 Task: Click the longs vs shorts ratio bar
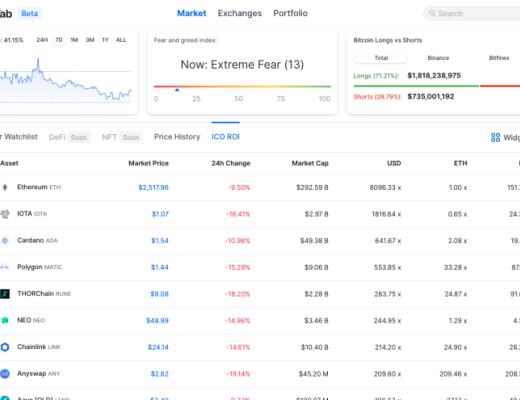437,86
